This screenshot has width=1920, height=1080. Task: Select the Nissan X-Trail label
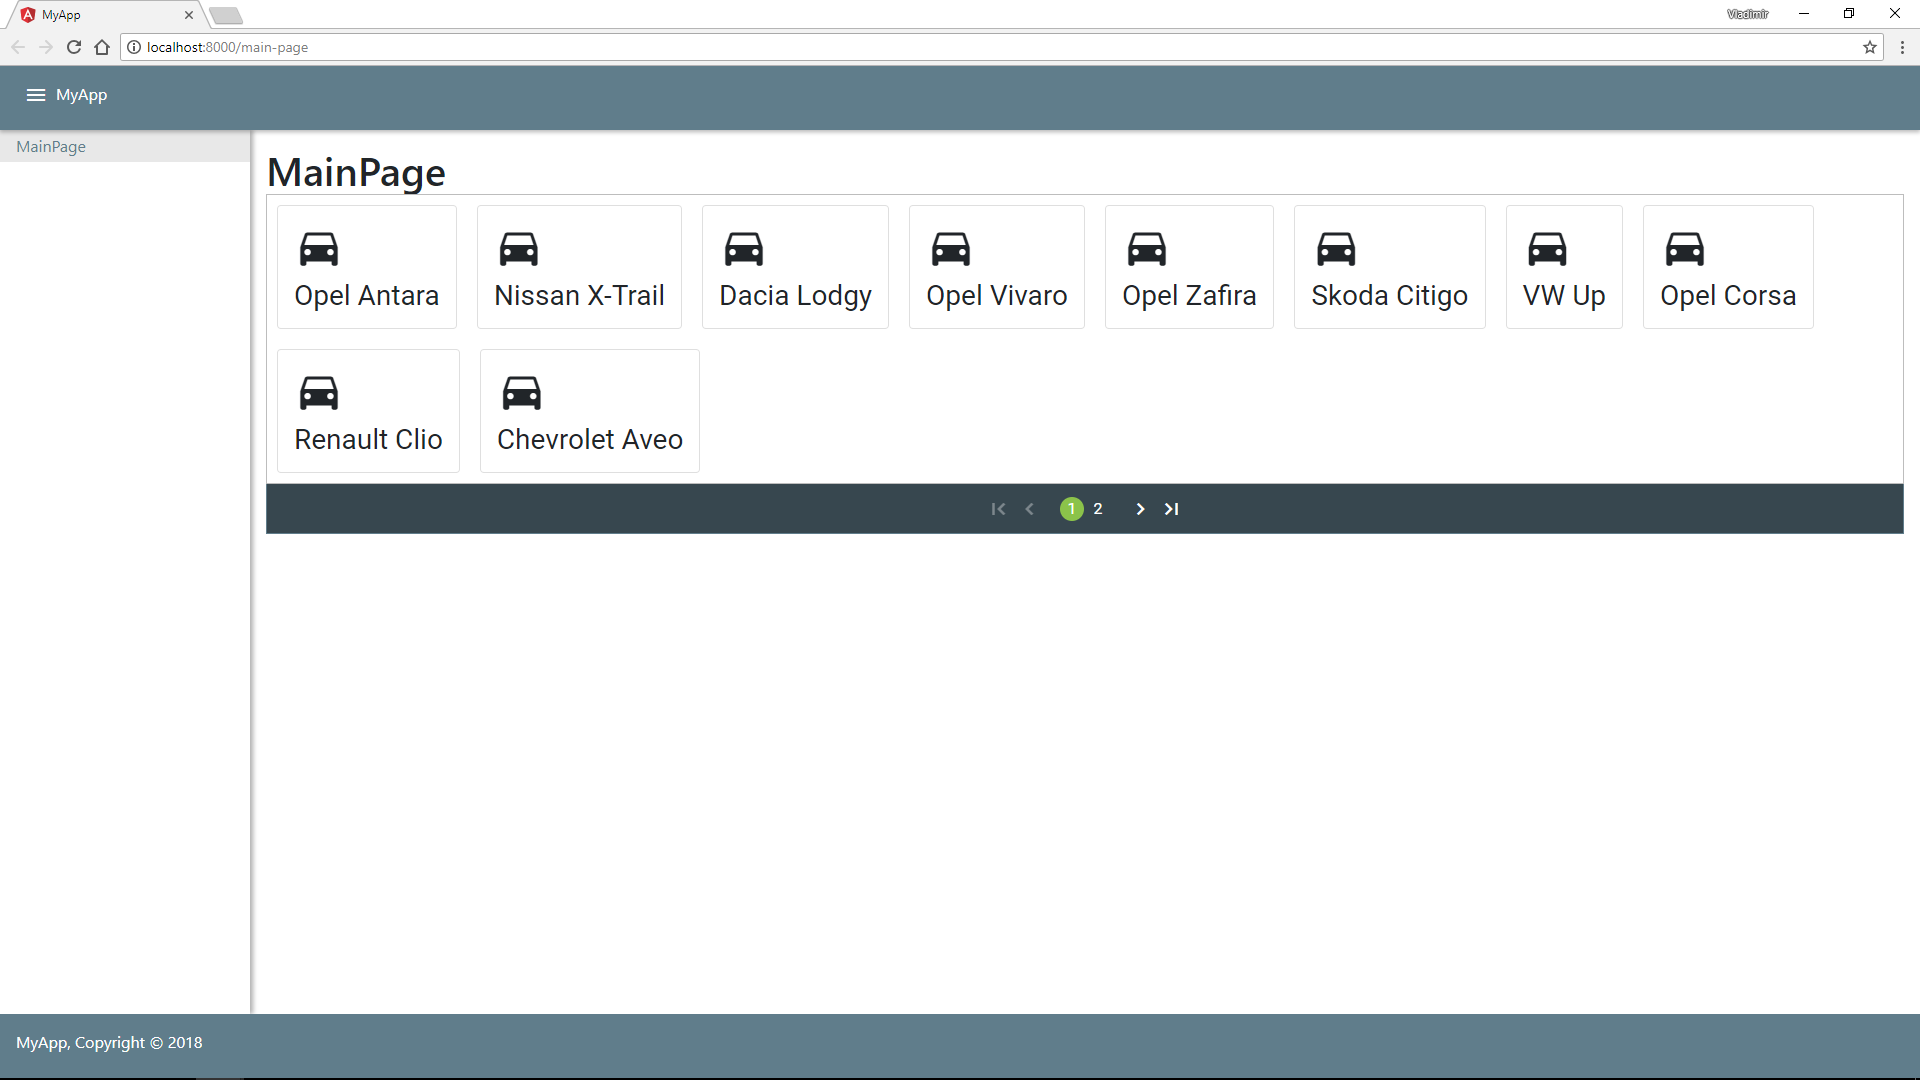579,296
